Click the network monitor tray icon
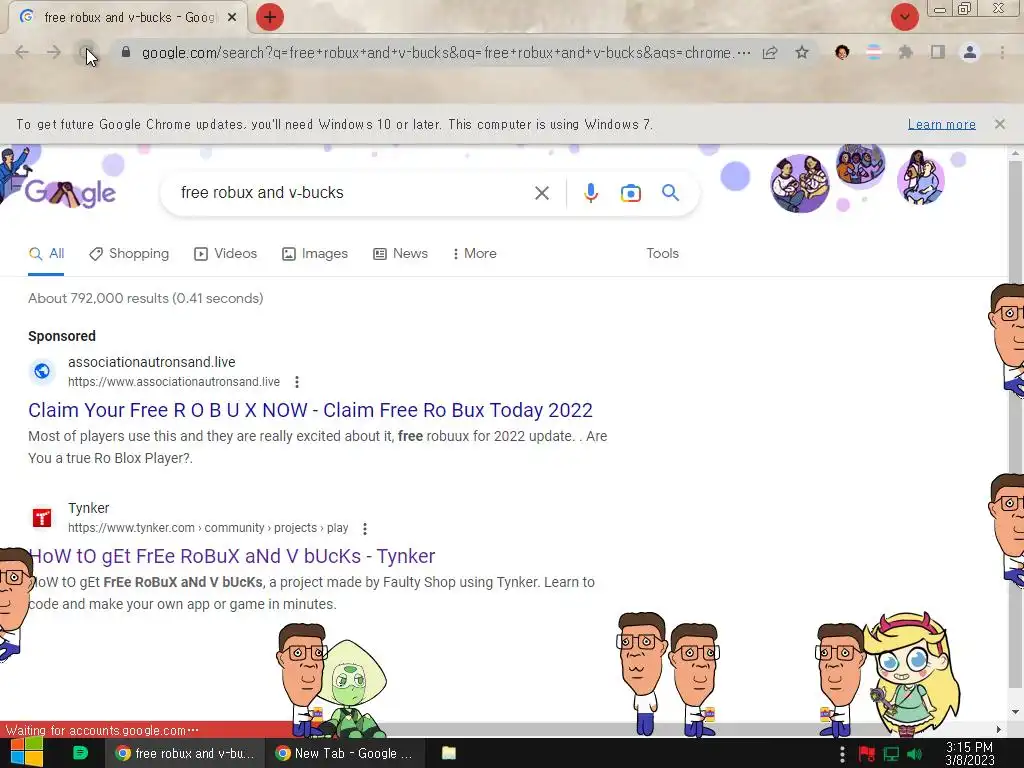 pos(891,754)
